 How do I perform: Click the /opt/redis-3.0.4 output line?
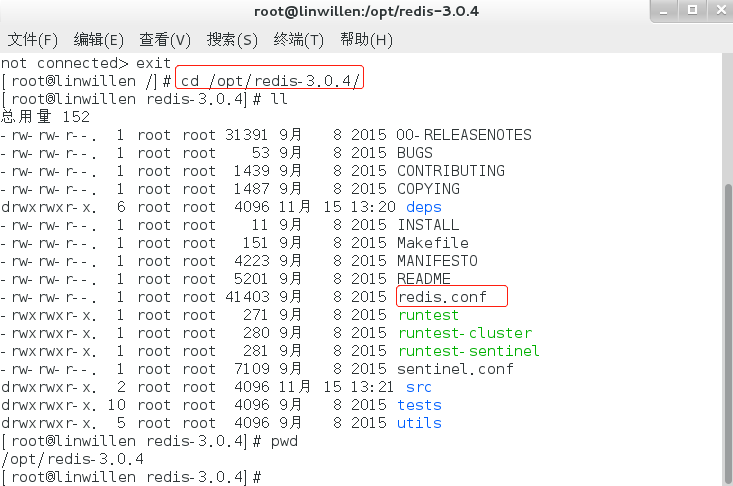72,459
